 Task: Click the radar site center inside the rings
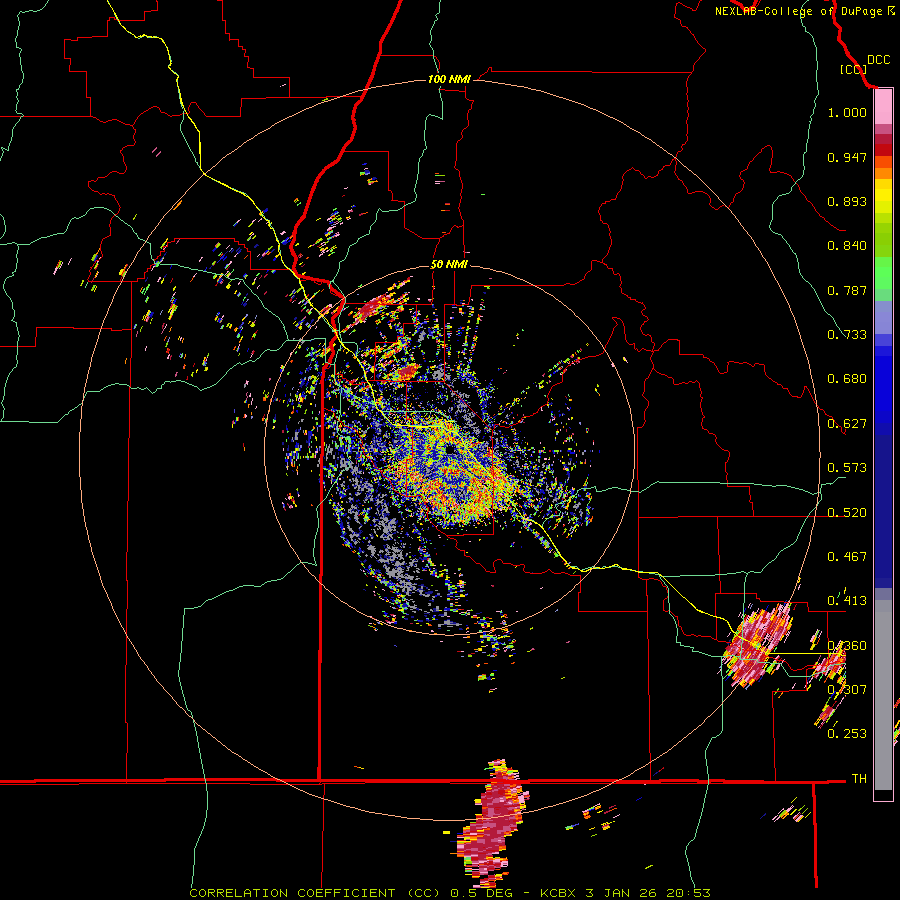point(450,451)
